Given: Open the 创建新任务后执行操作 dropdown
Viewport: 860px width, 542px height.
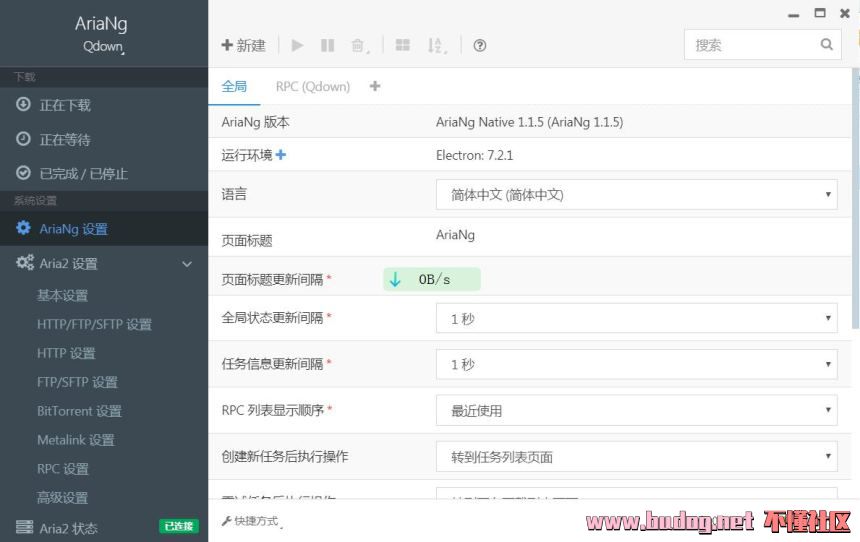Looking at the screenshot, I should [x=636, y=456].
